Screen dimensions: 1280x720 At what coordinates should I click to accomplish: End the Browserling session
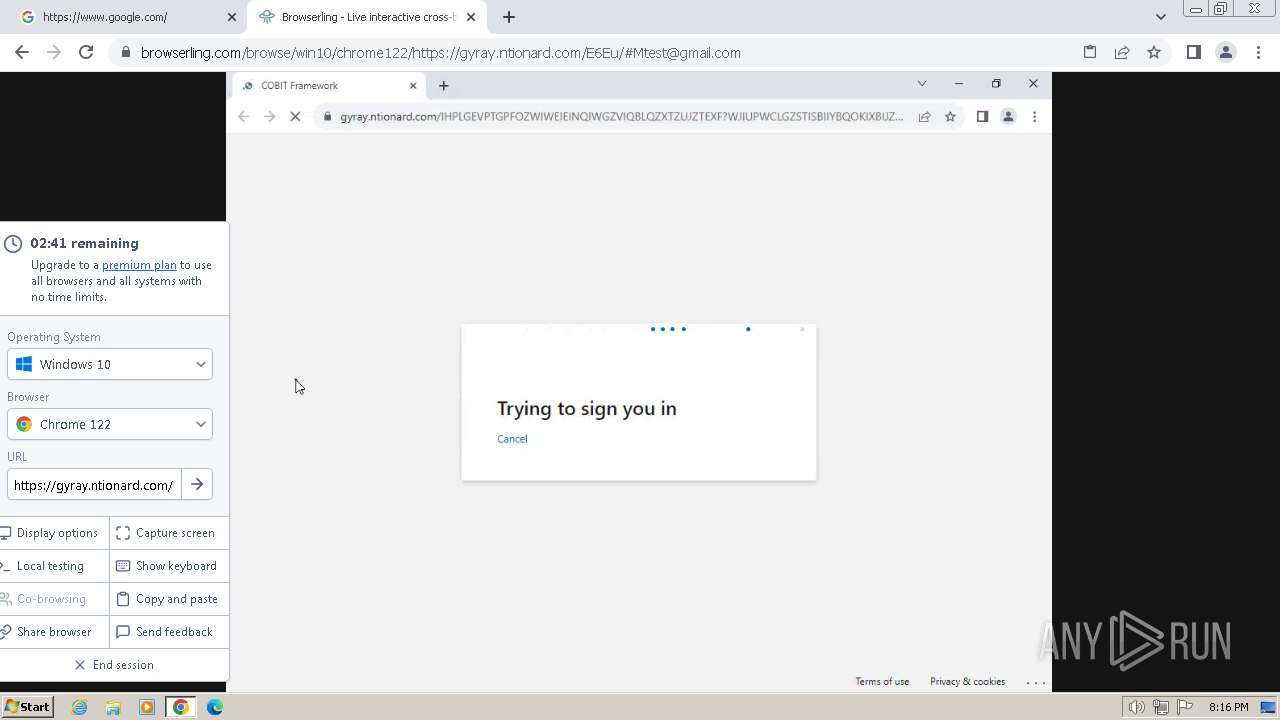pyautogui.click(x=114, y=665)
